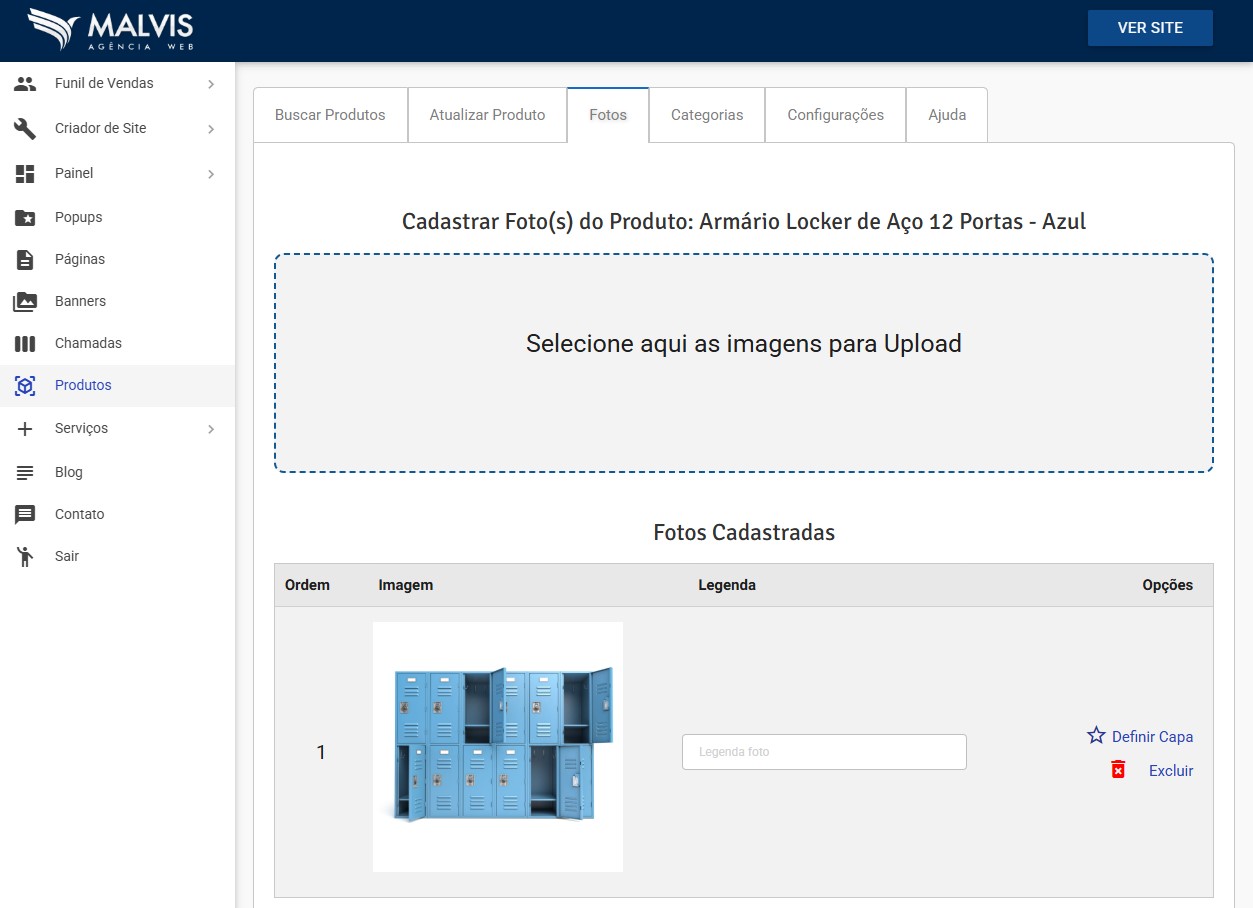Click the Produtos box icon
Image resolution: width=1253 pixels, height=908 pixels.
[25, 385]
